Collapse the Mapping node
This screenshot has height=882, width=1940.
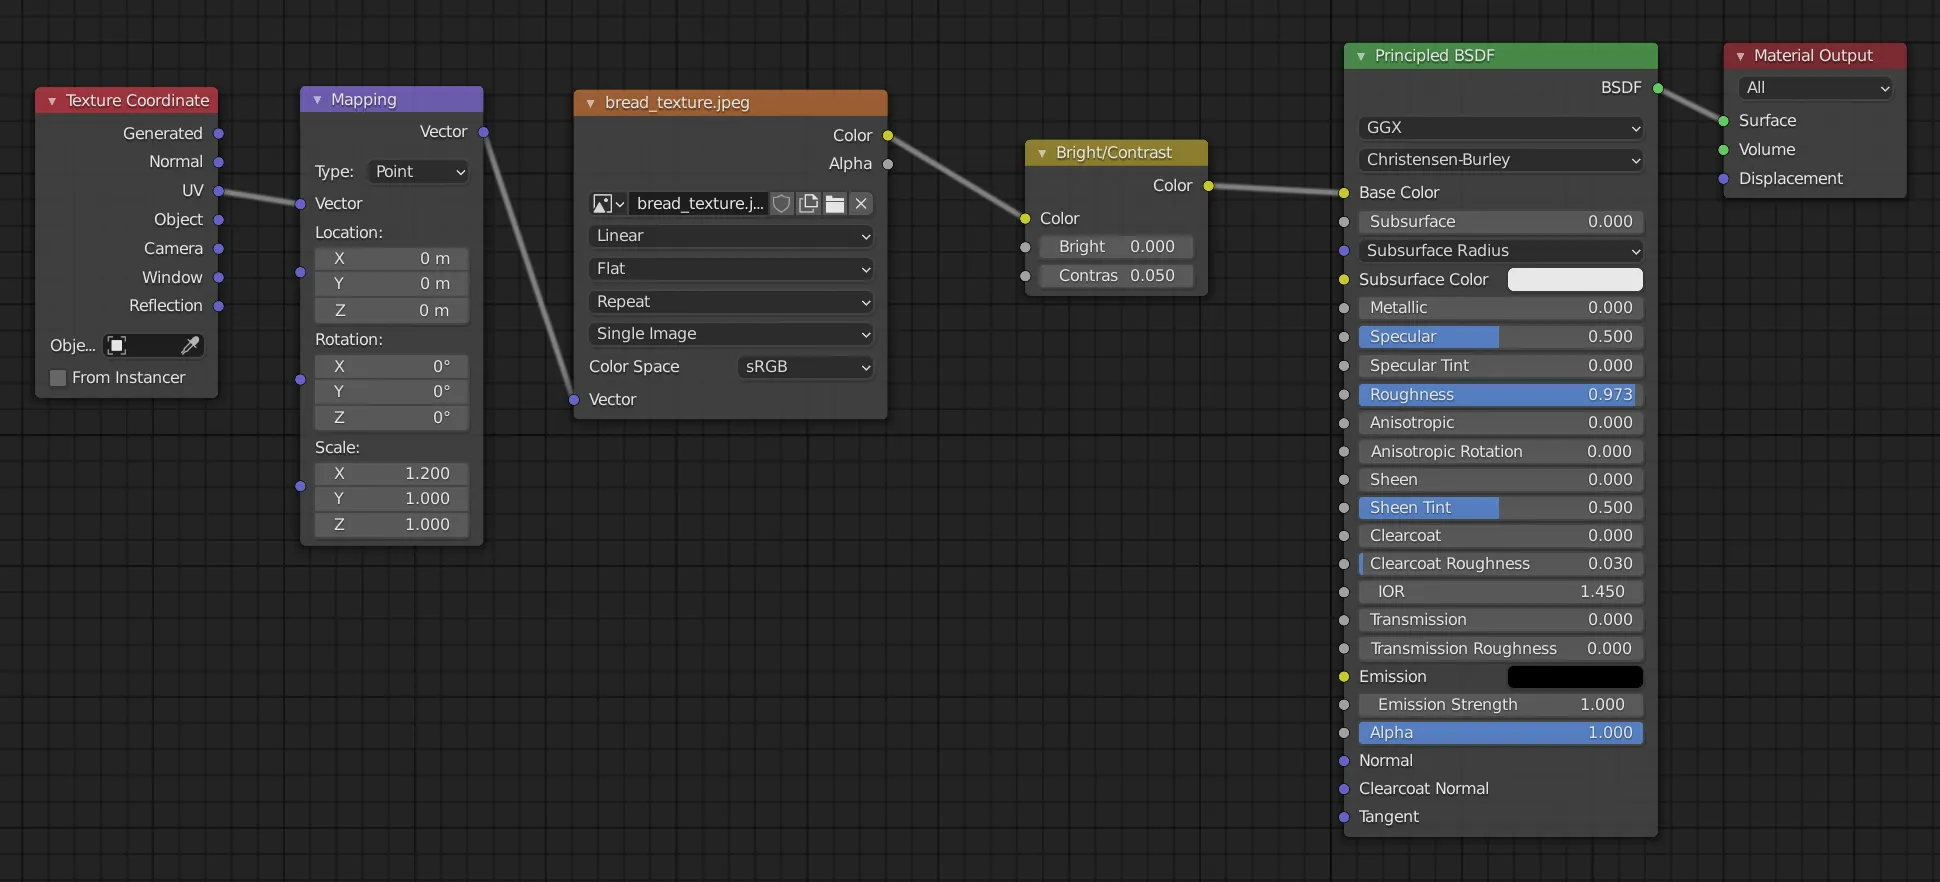pos(317,100)
